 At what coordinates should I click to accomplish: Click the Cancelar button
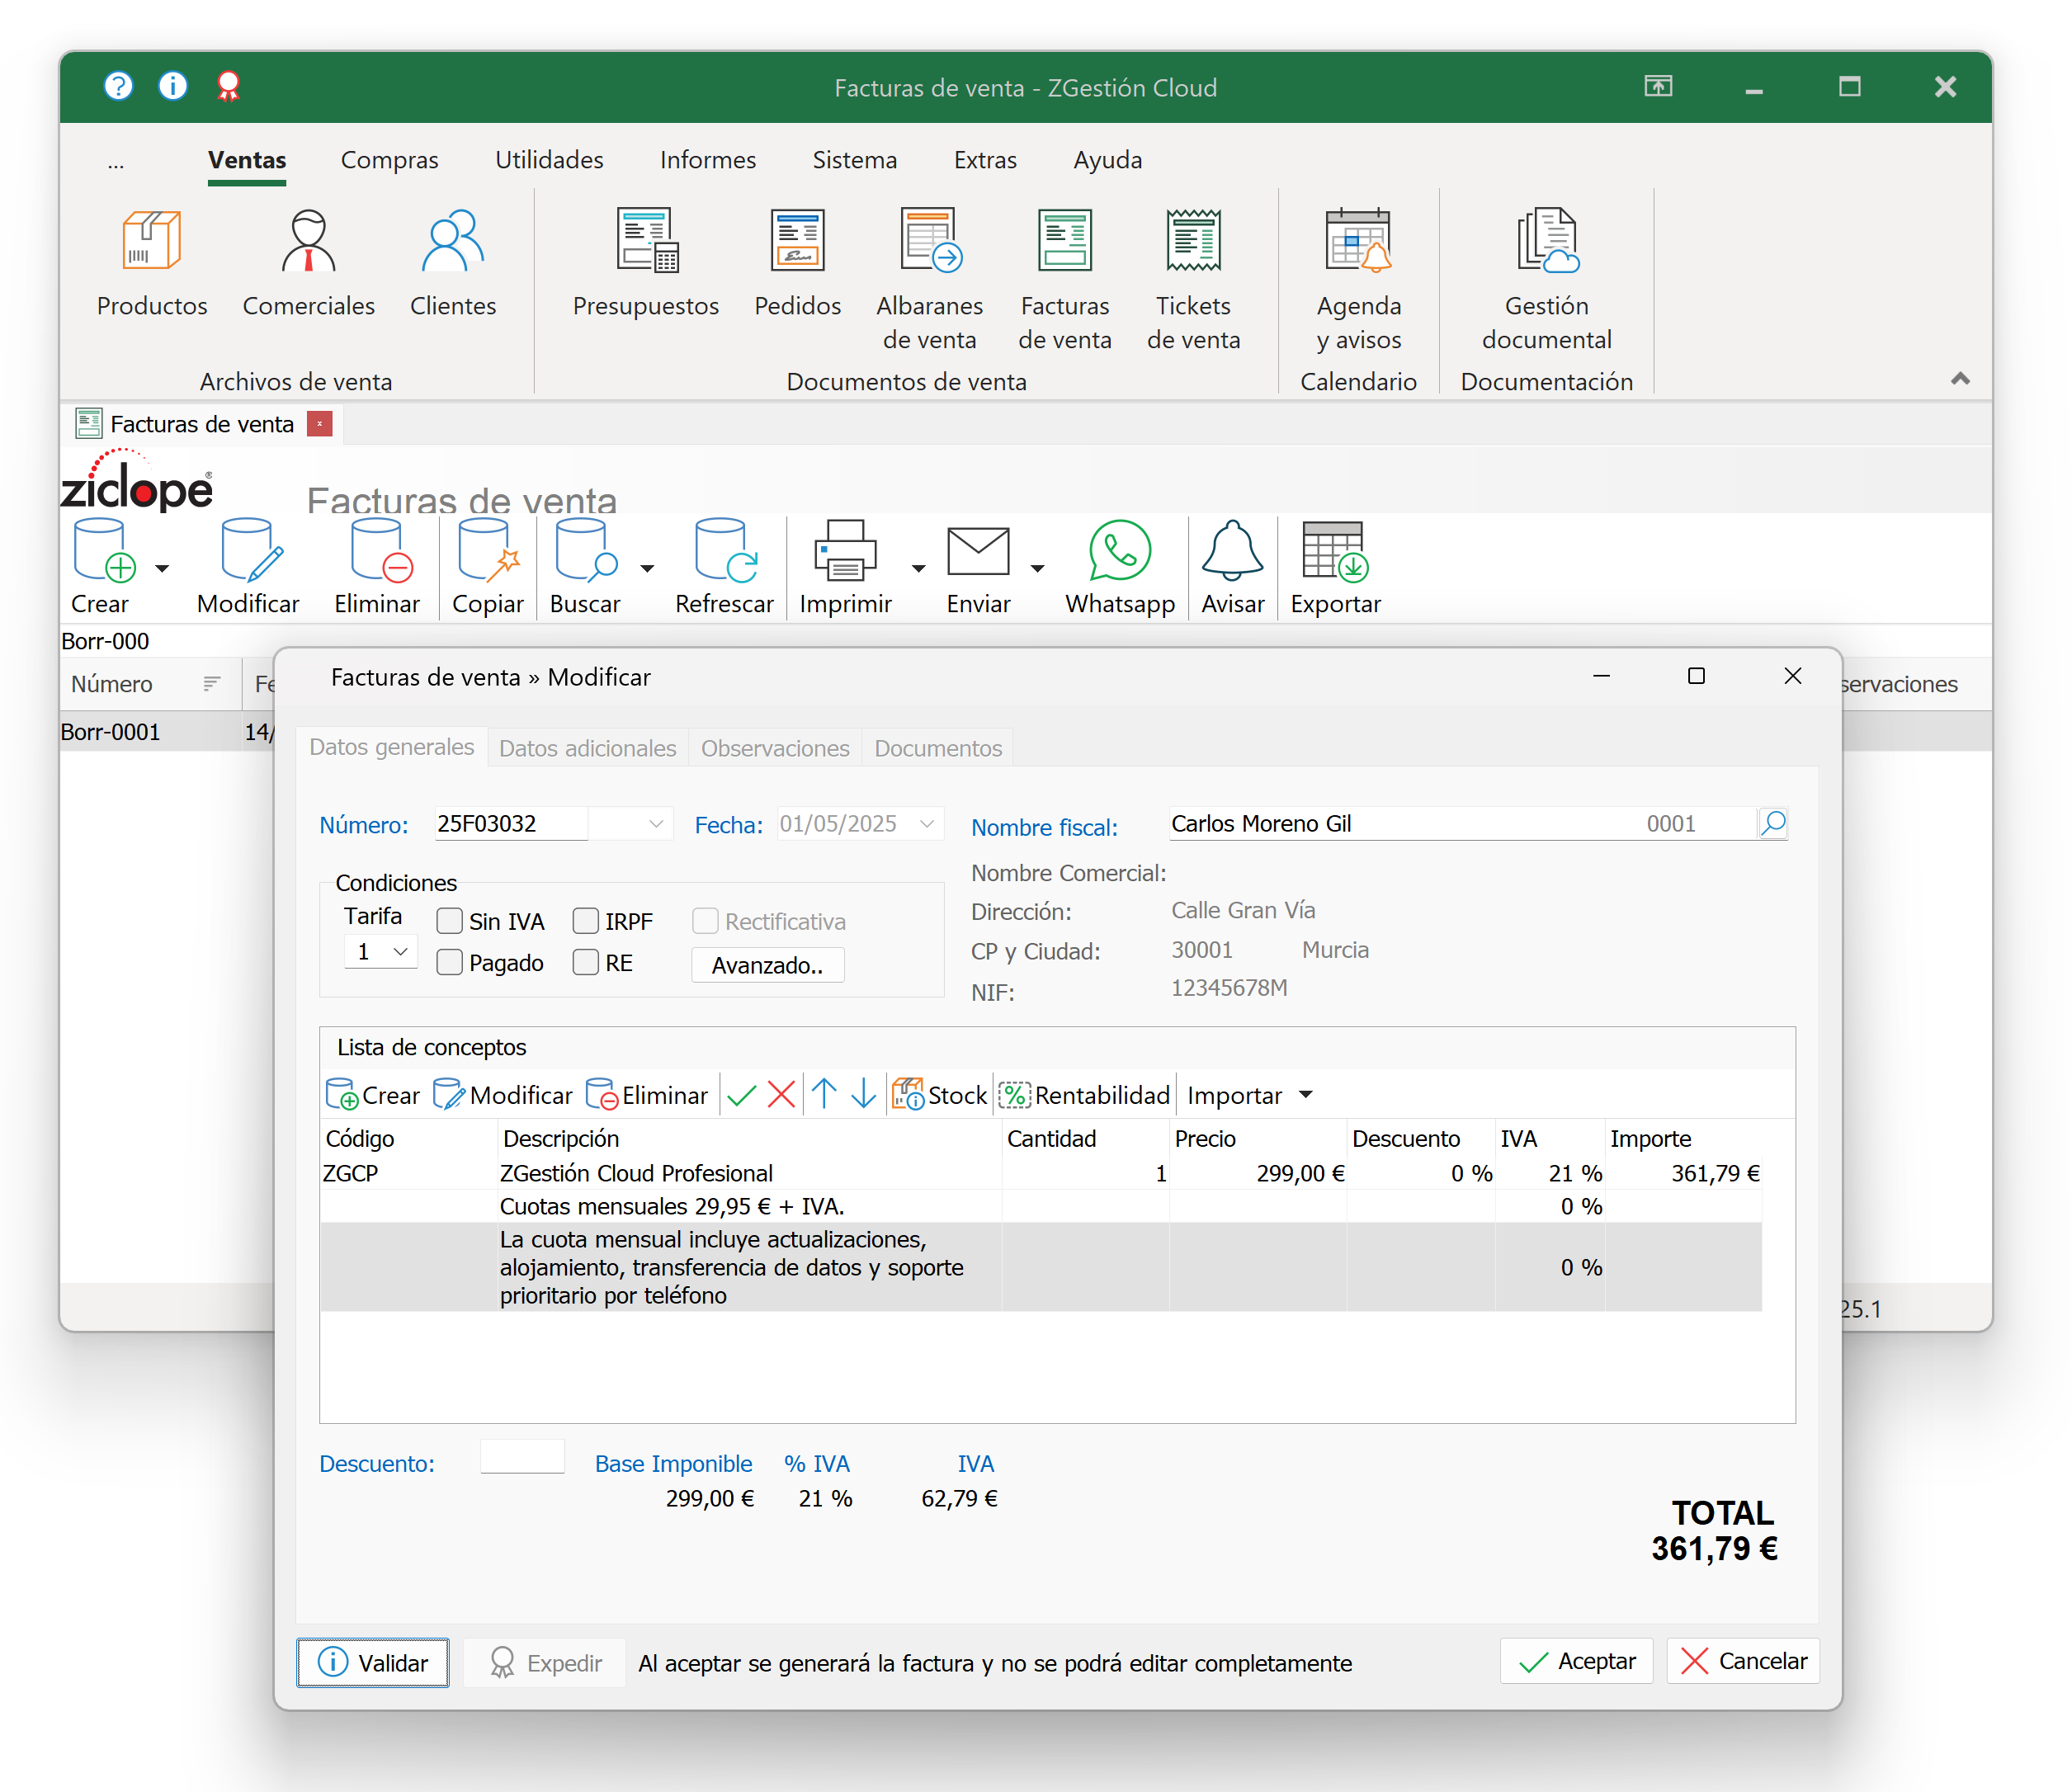[x=1743, y=1661]
